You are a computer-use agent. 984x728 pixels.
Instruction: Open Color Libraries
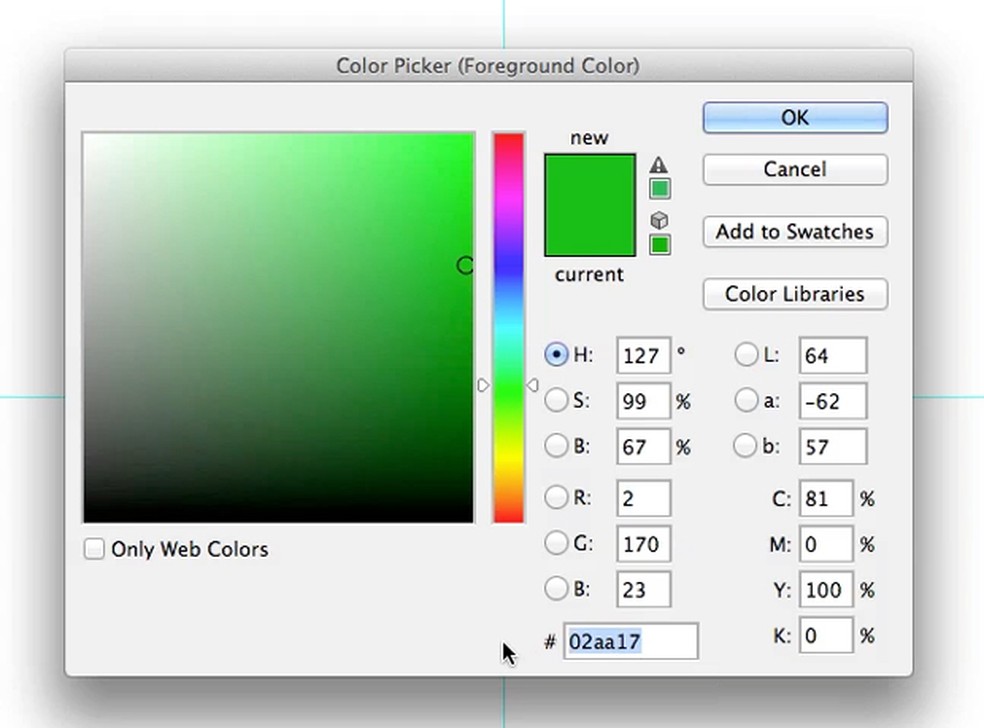pyautogui.click(x=795, y=294)
